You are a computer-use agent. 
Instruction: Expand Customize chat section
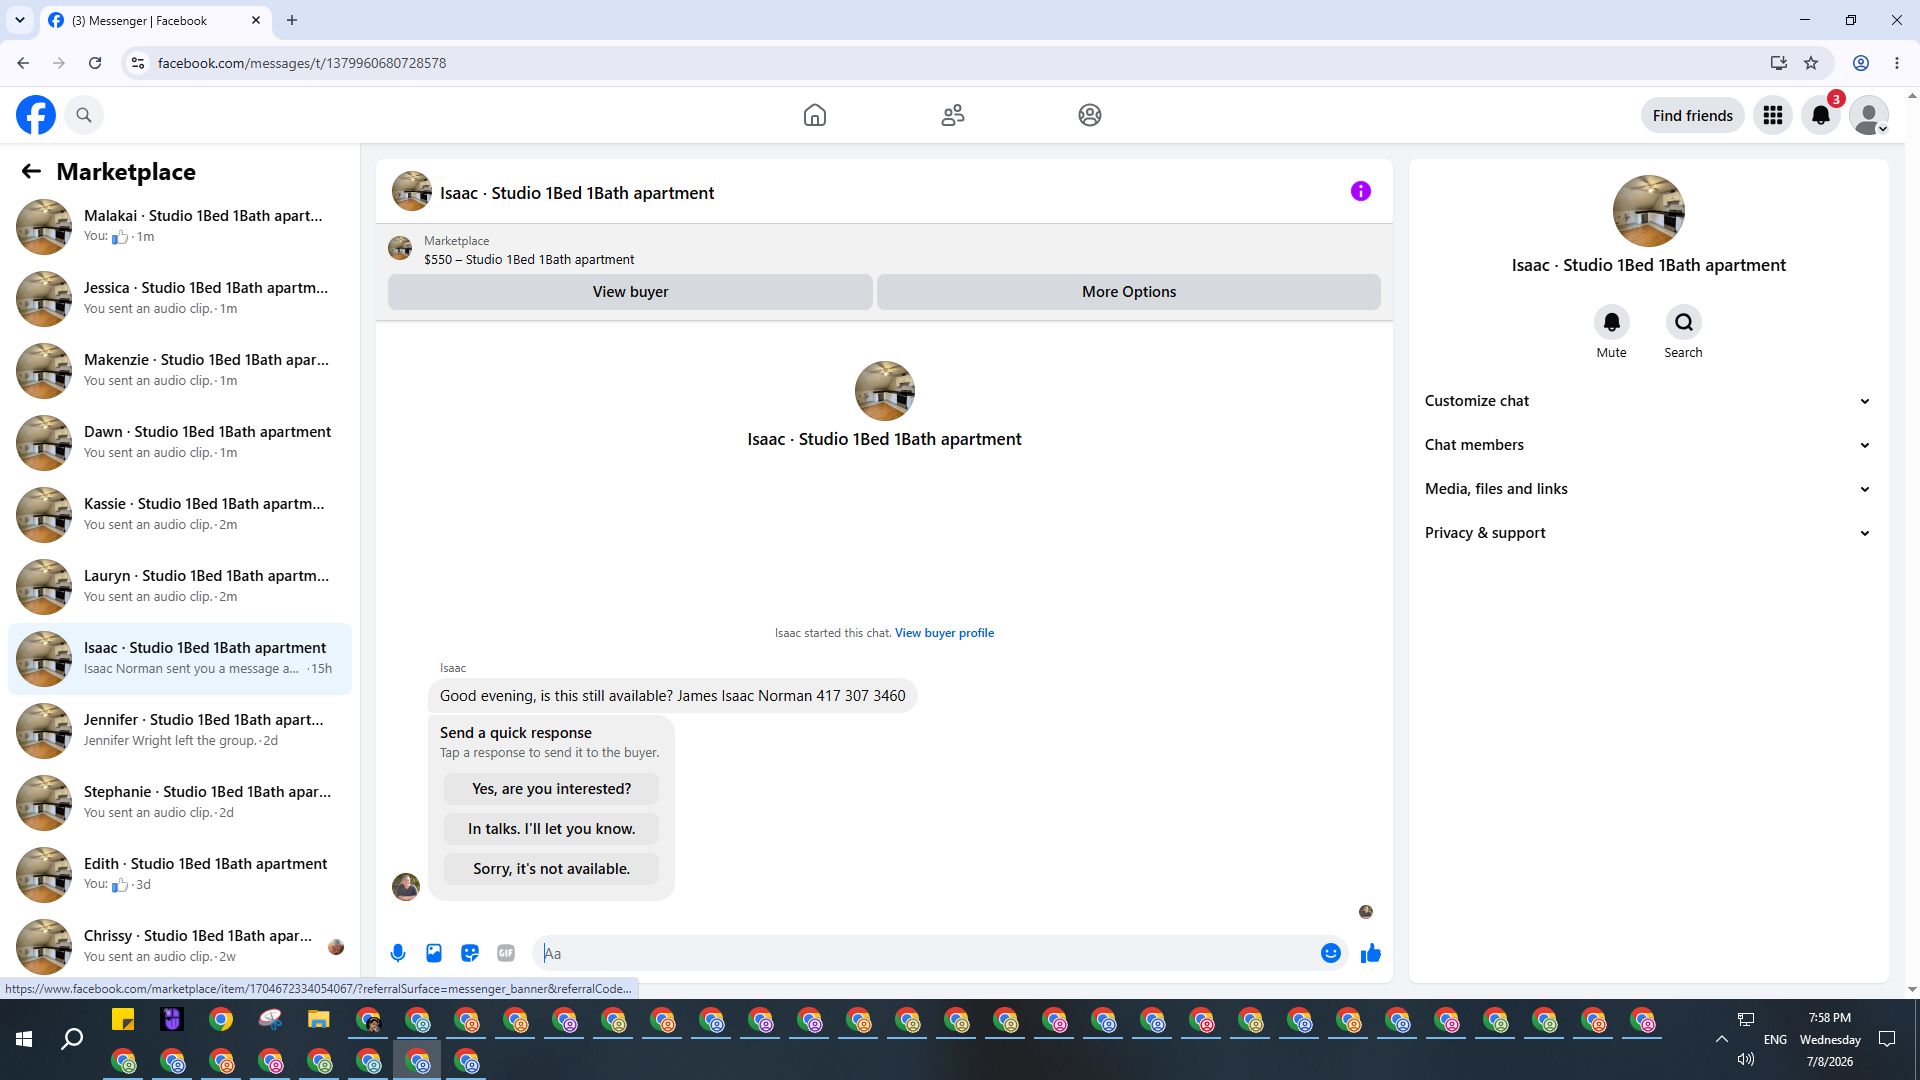1648,401
